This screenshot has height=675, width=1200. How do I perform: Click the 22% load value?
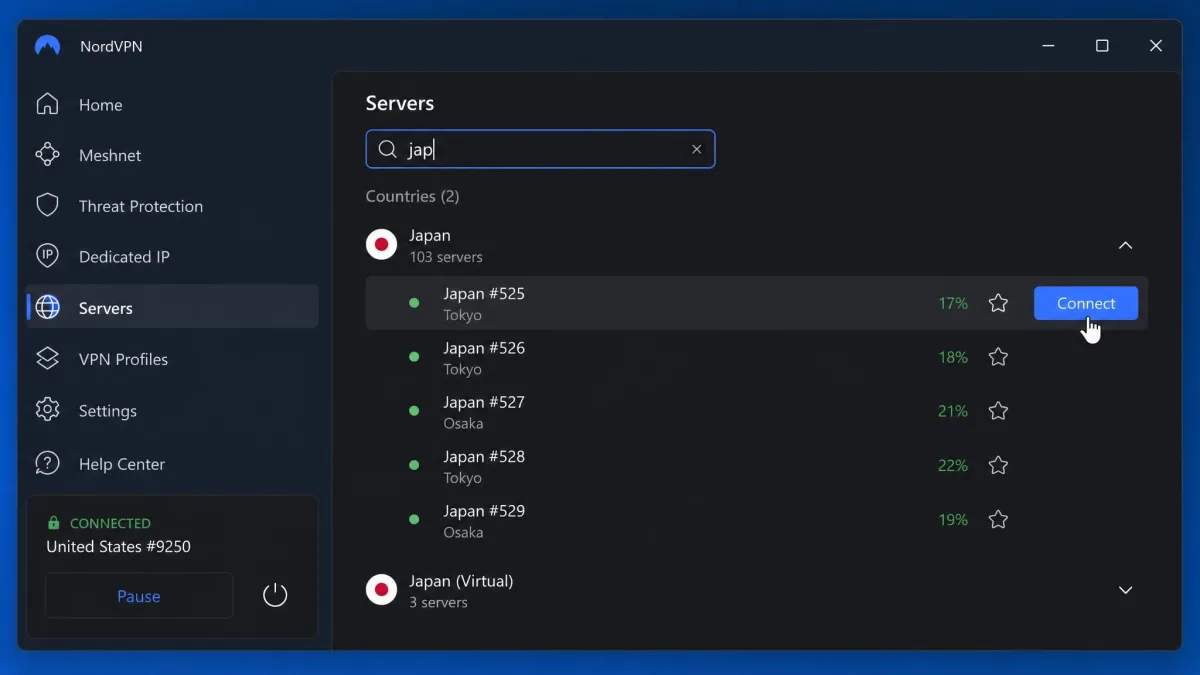coord(953,465)
